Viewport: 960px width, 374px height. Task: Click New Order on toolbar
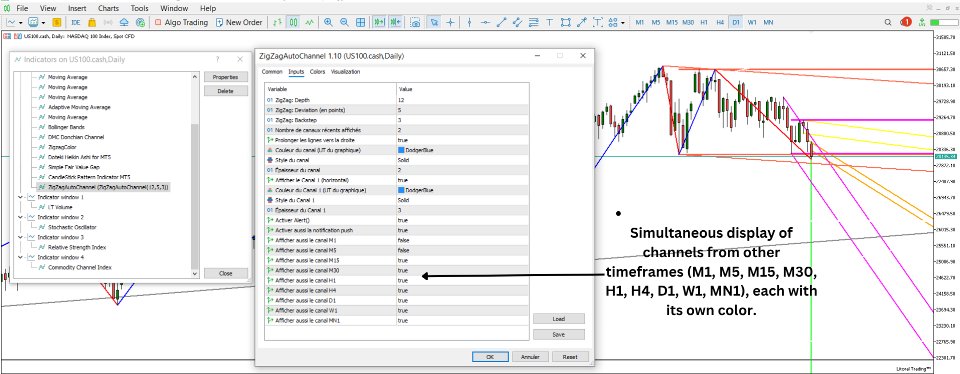point(239,22)
